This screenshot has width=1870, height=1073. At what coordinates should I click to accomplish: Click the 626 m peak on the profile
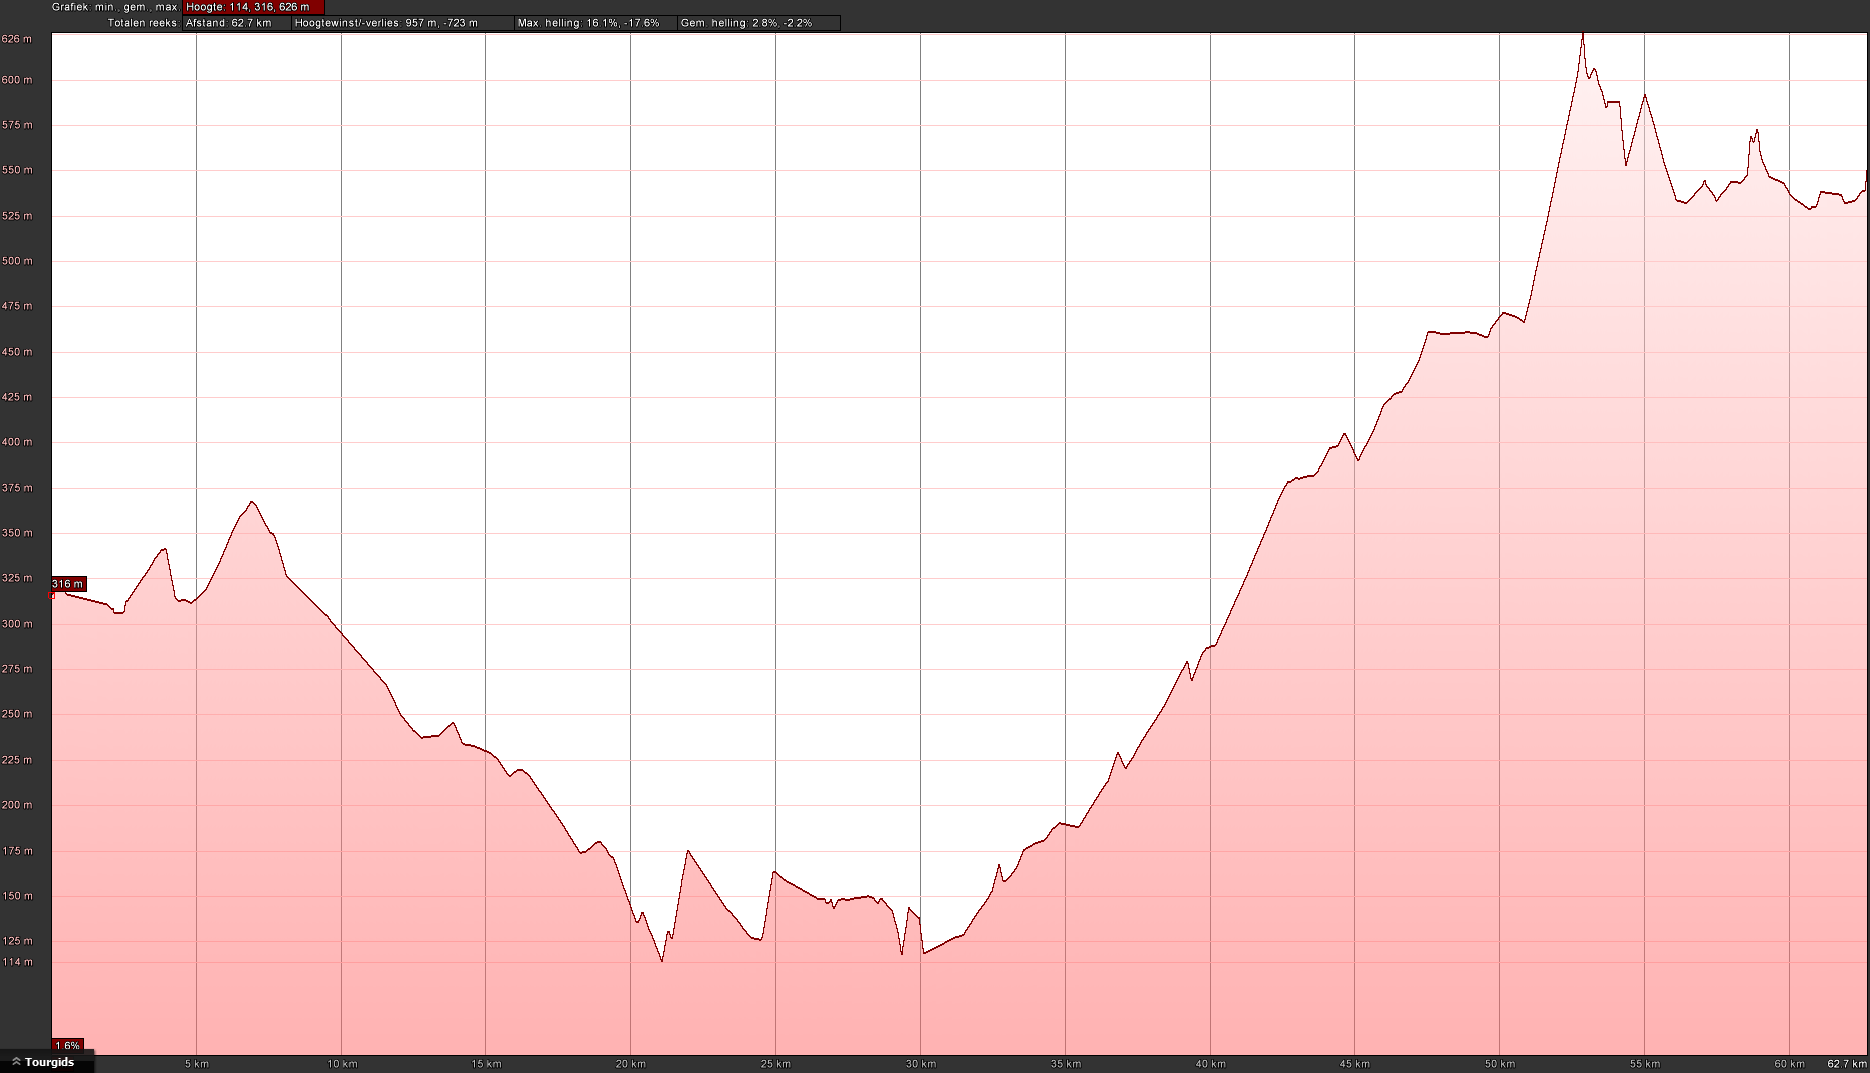point(1582,35)
